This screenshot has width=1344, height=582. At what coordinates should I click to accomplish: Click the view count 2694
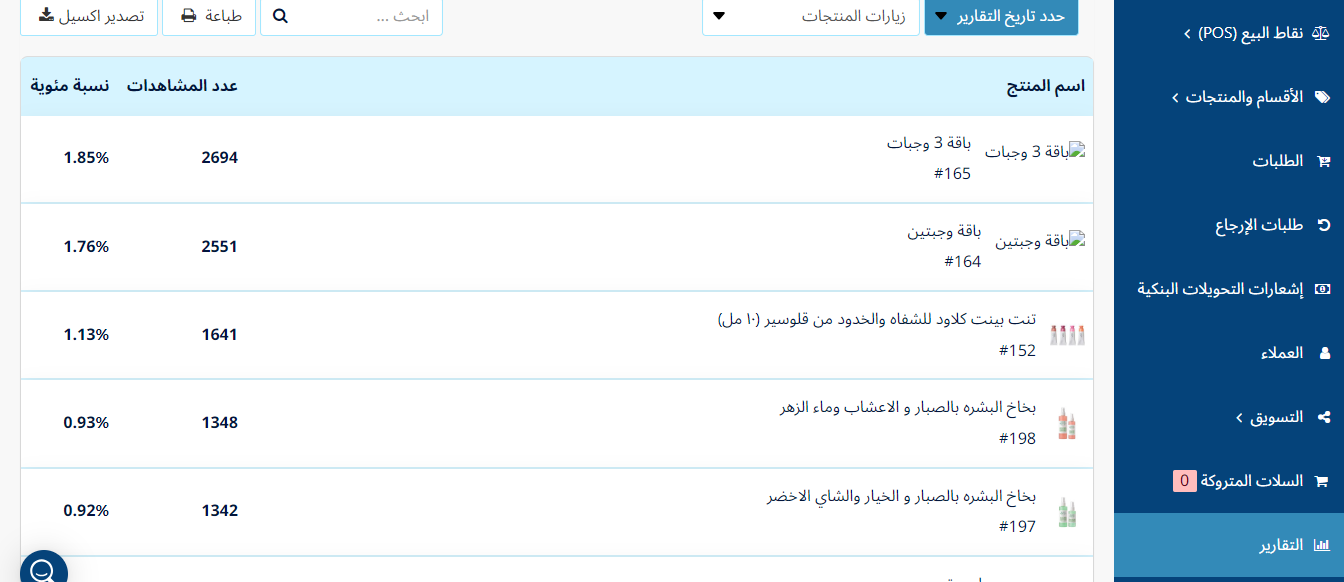[219, 158]
